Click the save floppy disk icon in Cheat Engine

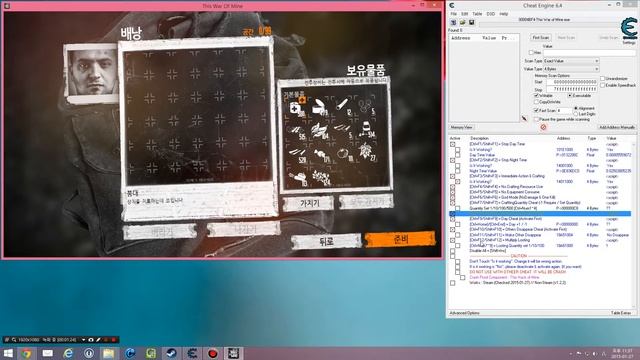point(471,22)
